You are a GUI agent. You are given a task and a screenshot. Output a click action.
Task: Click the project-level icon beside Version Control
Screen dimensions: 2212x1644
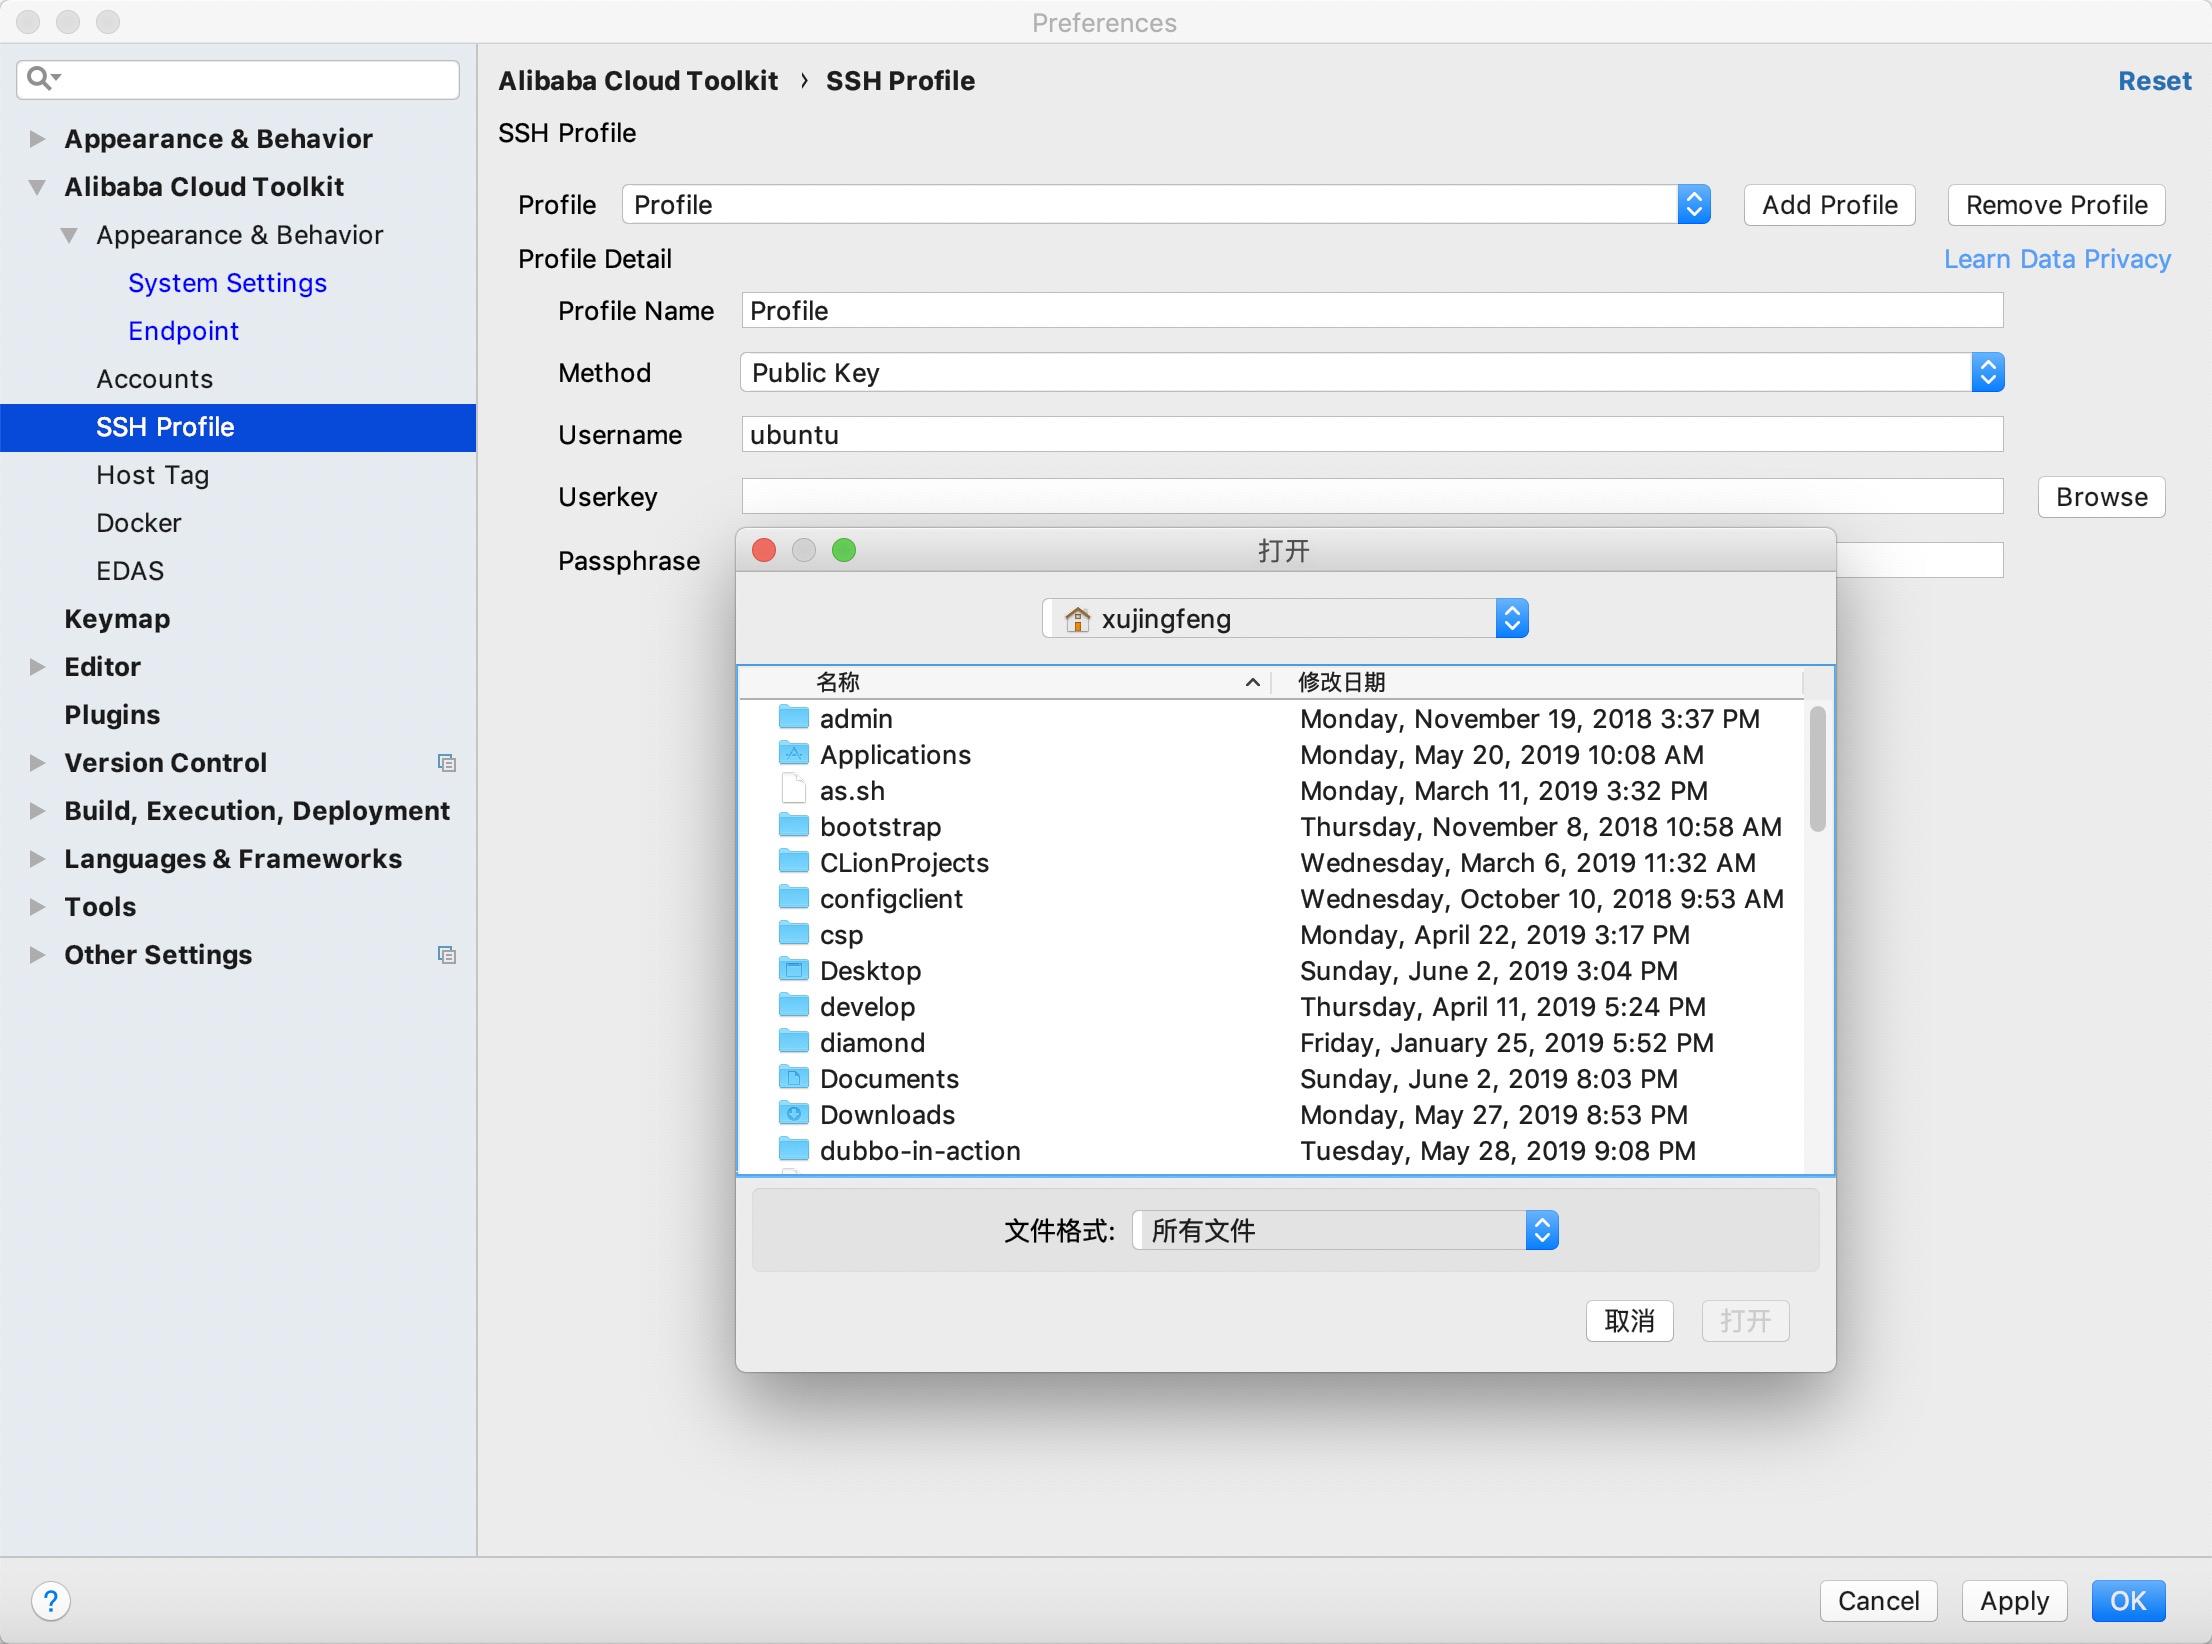coord(447,763)
